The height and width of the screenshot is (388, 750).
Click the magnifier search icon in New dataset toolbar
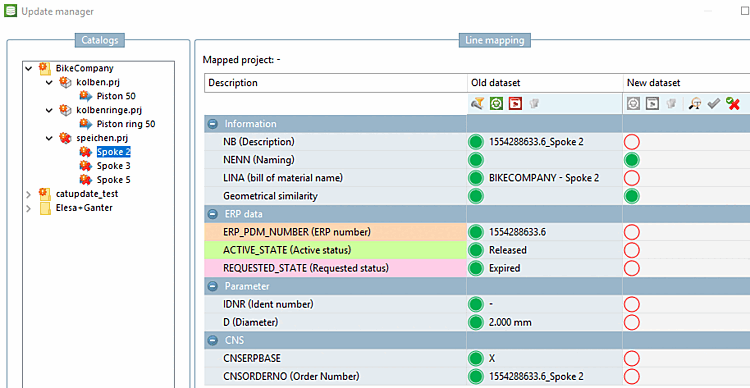point(695,103)
